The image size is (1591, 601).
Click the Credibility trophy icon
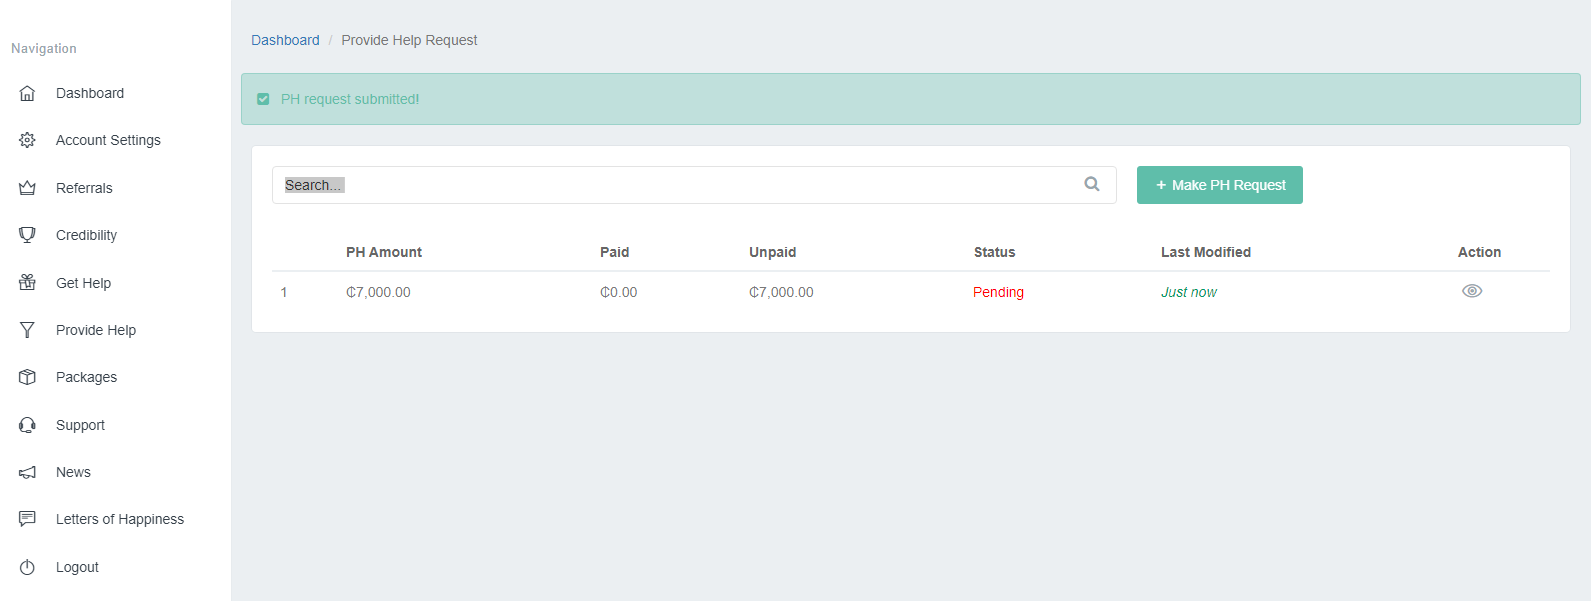click(27, 235)
